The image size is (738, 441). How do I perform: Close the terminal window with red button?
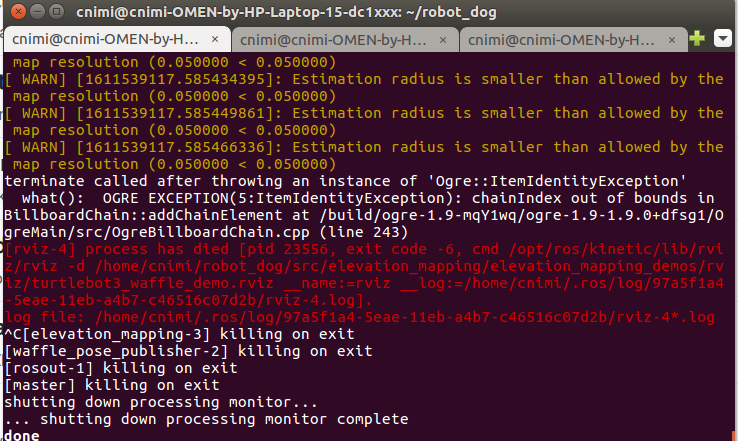coord(18,11)
